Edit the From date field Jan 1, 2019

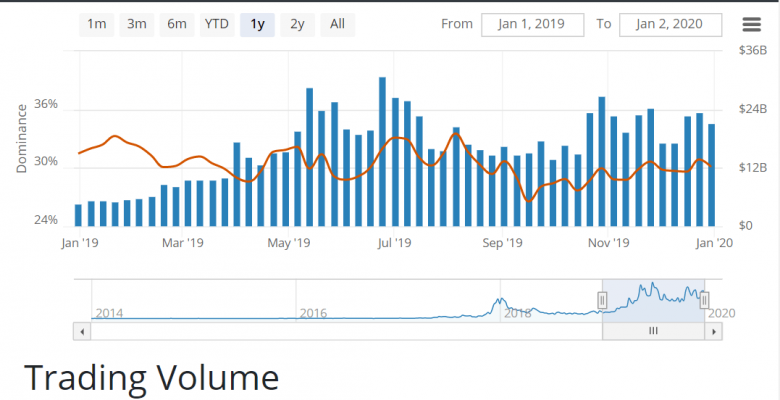[532, 24]
